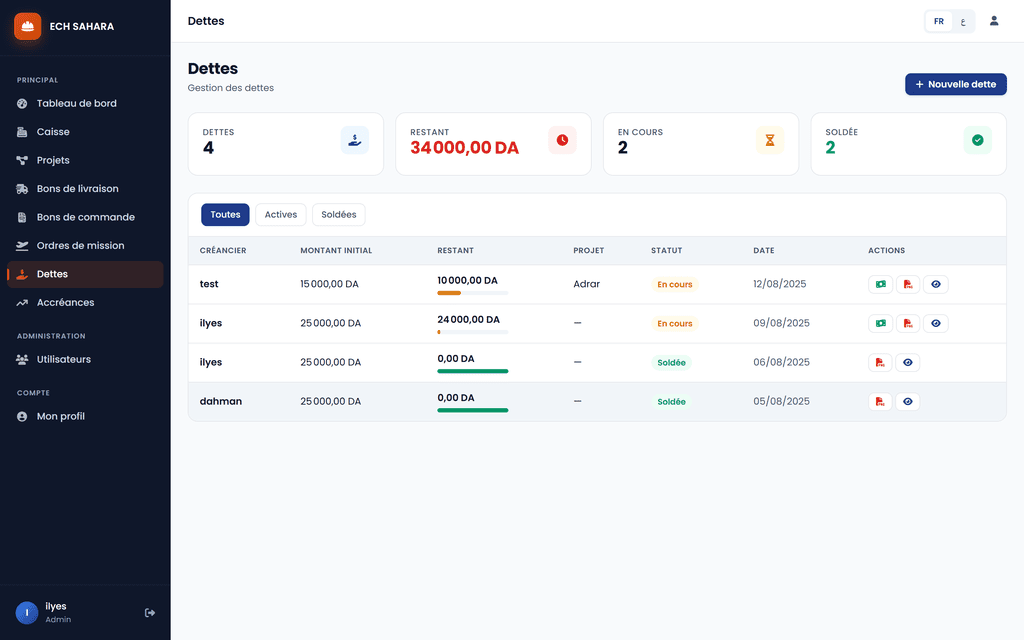Click the red clock icon on Restant card
Viewport: 1024px width, 640px height.
pos(562,140)
